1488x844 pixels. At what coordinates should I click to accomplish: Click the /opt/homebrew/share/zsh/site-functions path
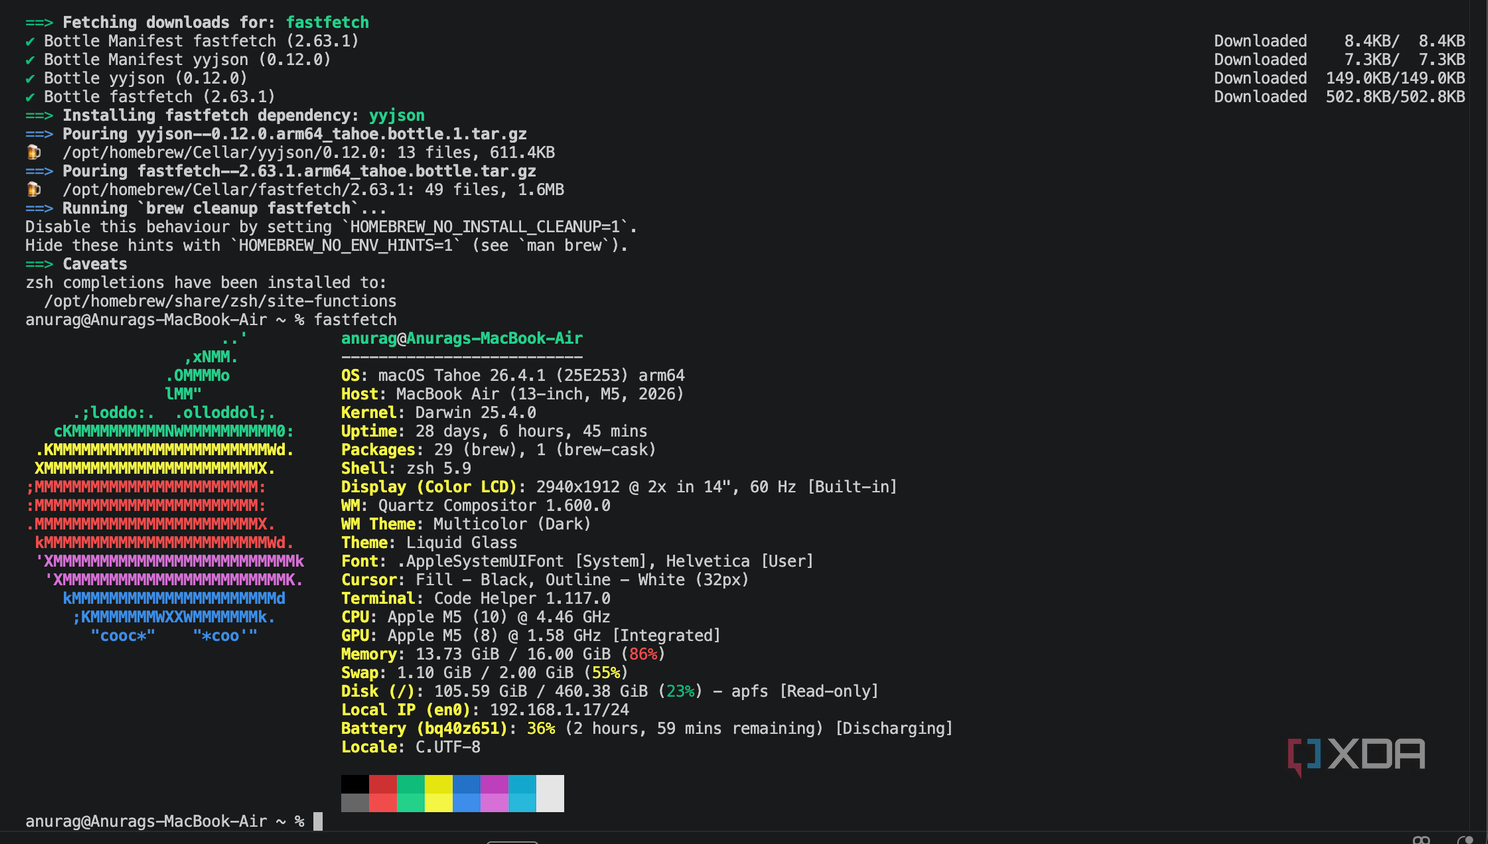tap(220, 301)
